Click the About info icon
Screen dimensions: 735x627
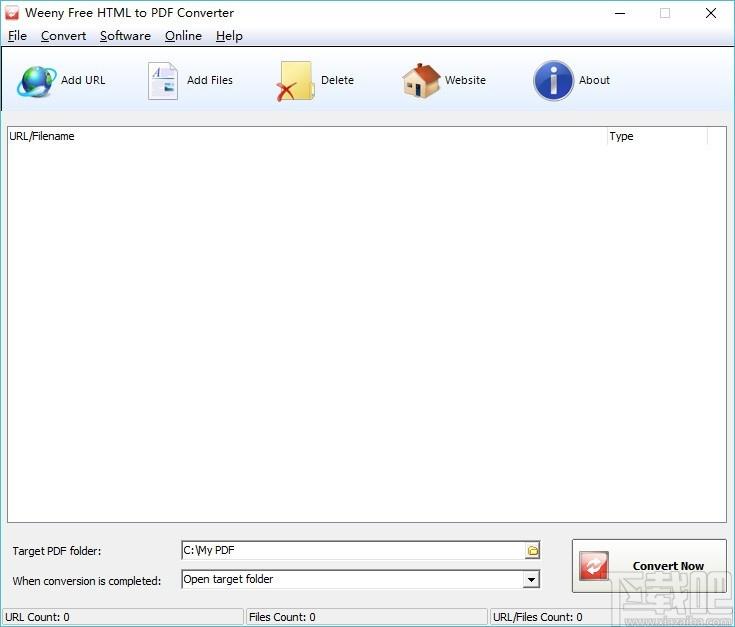553,81
